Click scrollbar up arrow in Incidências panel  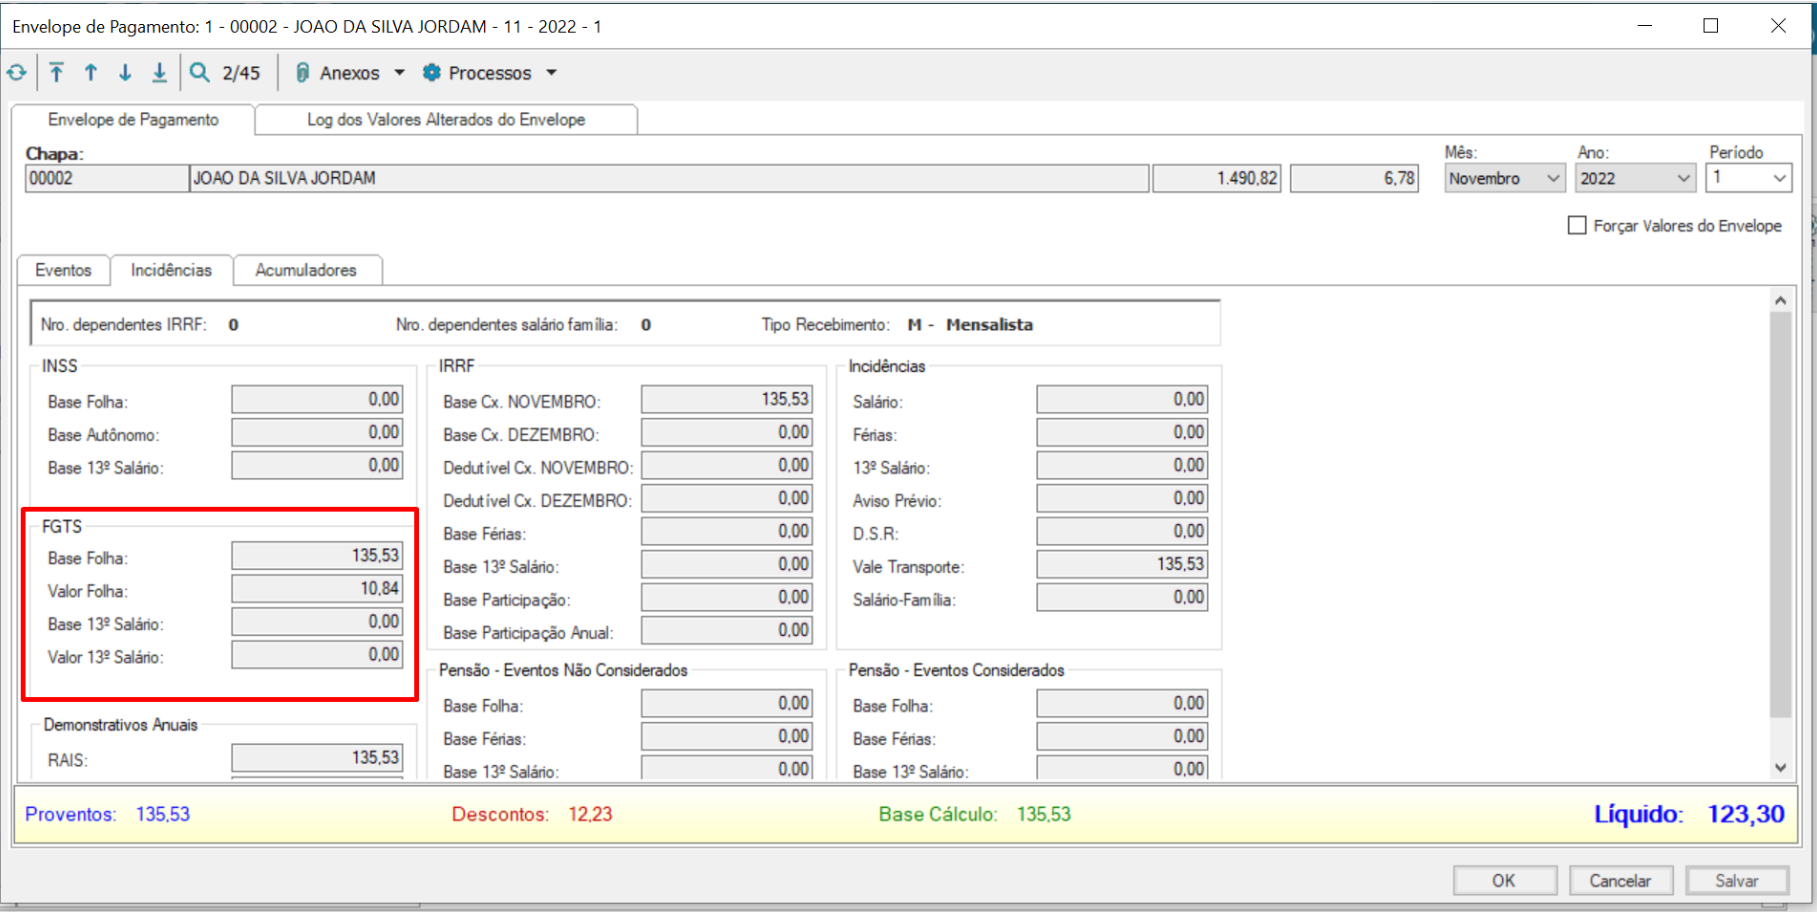click(1780, 300)
